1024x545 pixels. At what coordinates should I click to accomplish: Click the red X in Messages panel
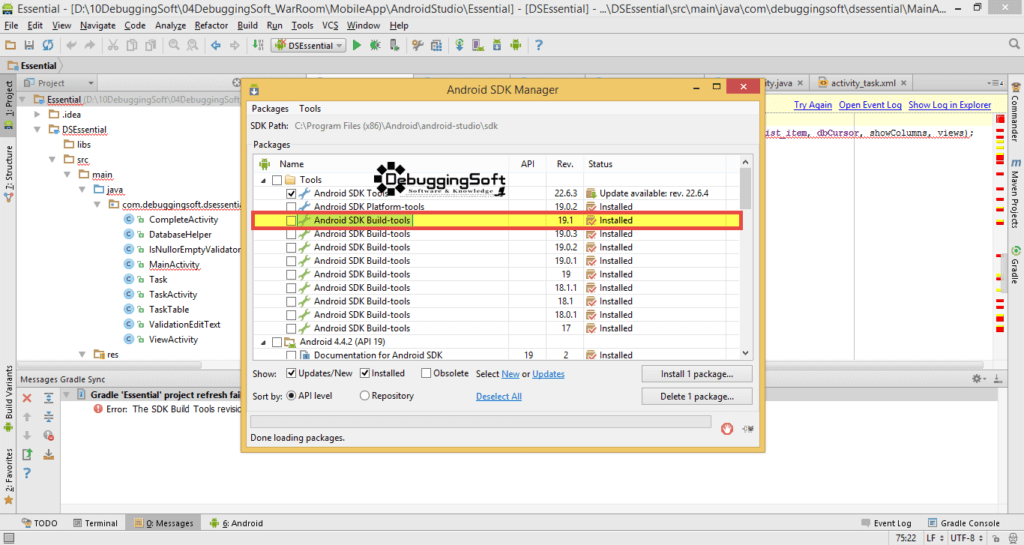tap(27, 398)
